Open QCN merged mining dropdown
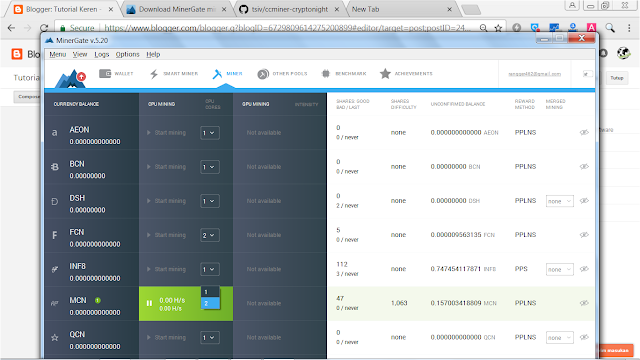640x360 pixels. tap(560, 338)
